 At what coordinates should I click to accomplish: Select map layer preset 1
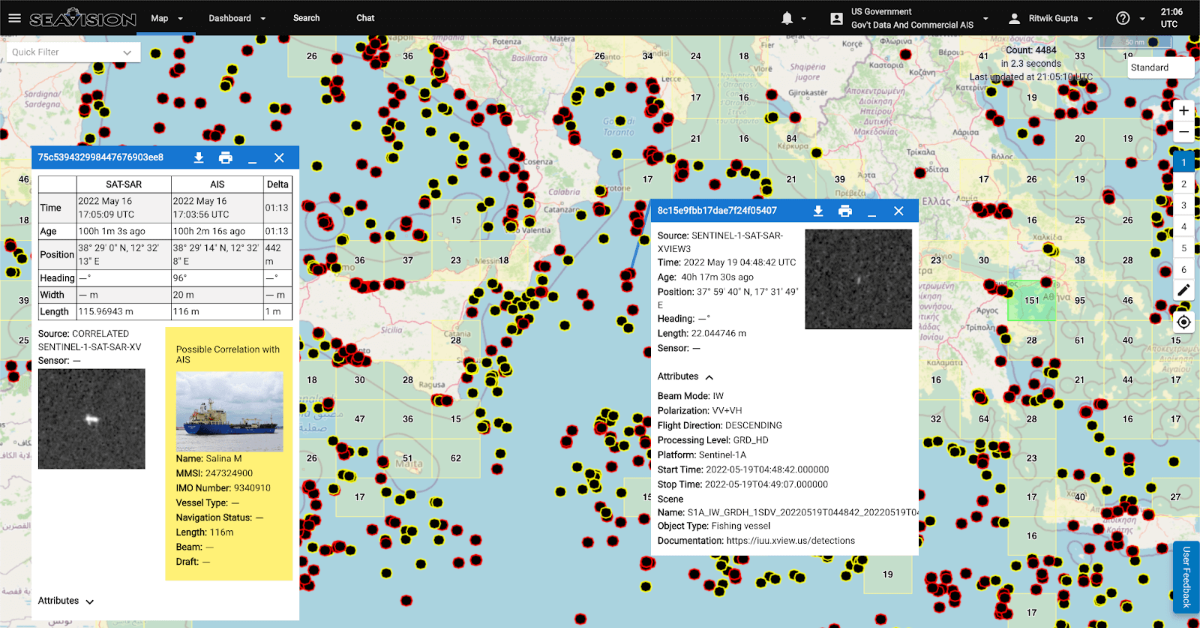click(x=1184, y=162)
